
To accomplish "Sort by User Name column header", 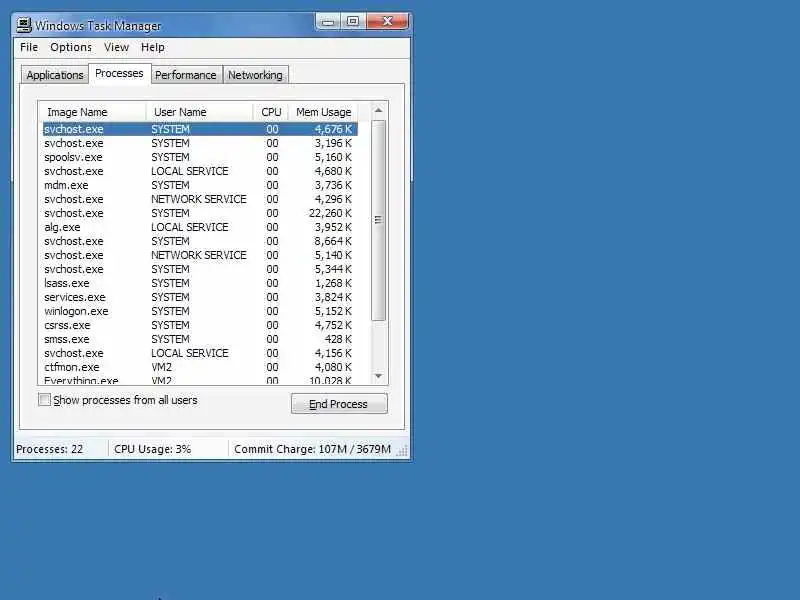I will pos(199,112).
